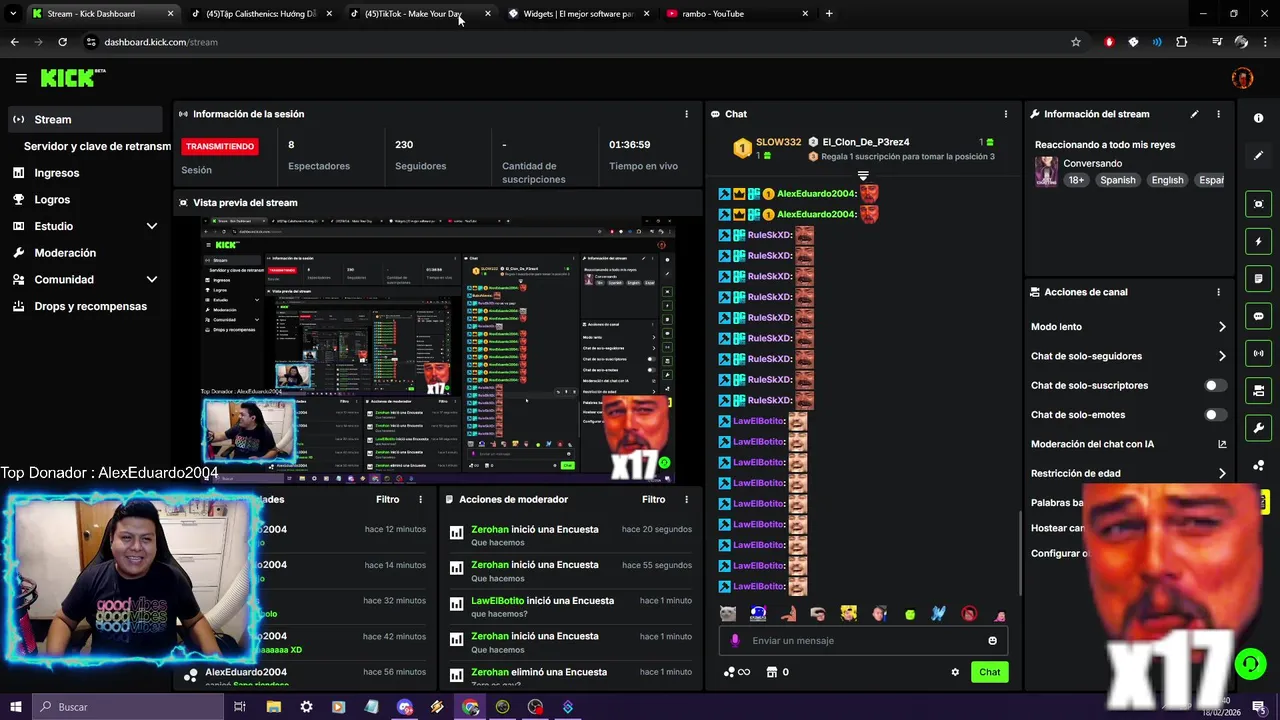The image size is (1280, 720).
Task: Select Stream in sidebar
Action: coord(85,119)
